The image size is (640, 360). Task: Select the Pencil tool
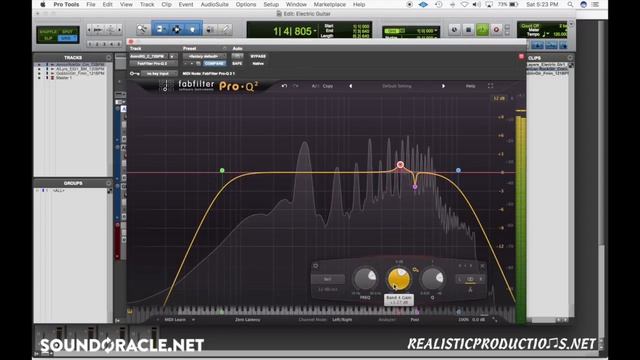point(225,29)
